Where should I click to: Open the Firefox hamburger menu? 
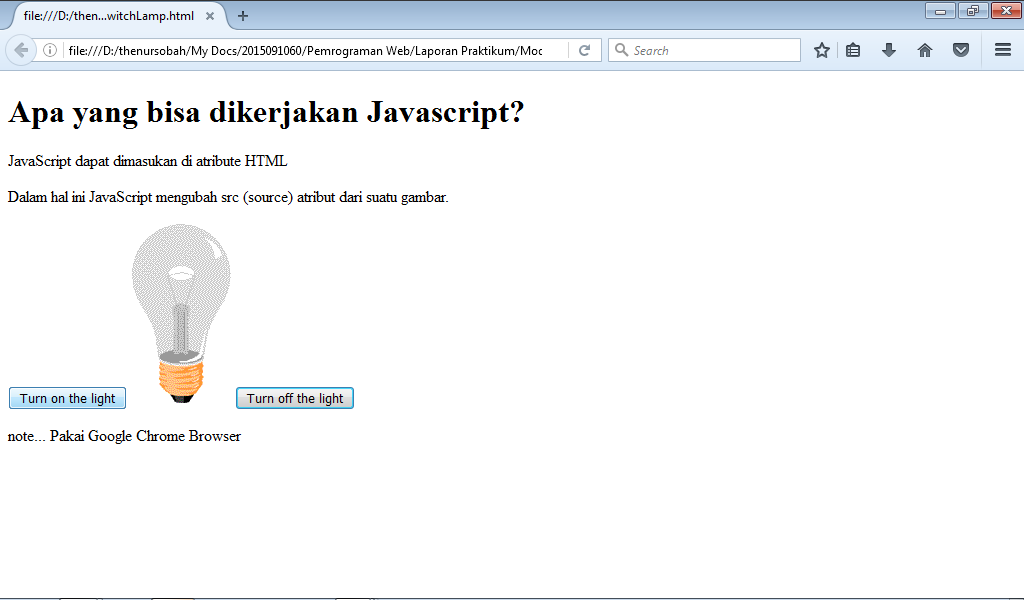[1001, 49]
